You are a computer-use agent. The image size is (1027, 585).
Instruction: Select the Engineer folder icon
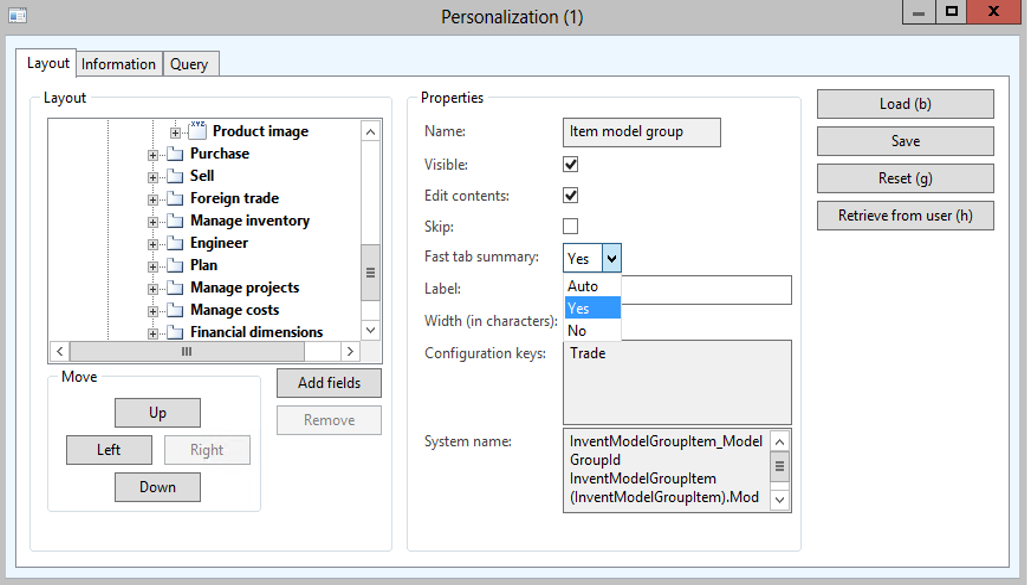pyautogui.click(x=175, y=243)
